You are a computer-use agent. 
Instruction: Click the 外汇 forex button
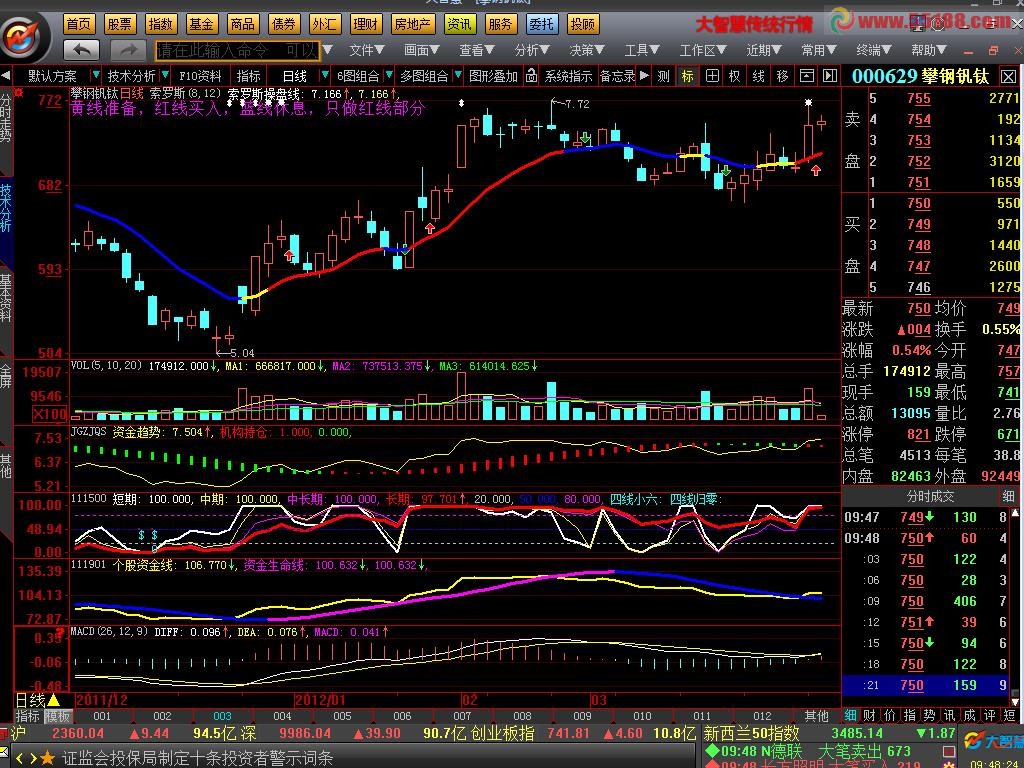click(324, 24)
